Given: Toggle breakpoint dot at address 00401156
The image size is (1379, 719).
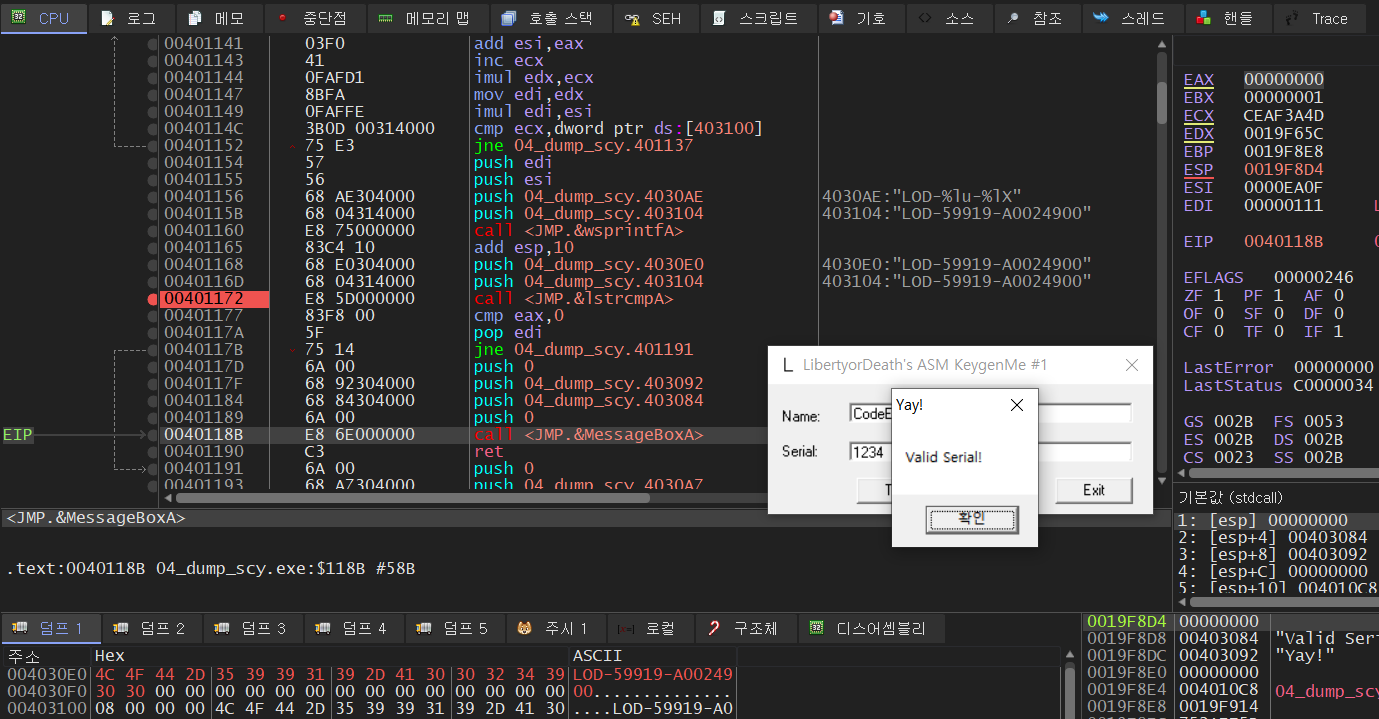Looking at the screenshot, I should coord(152,196).
